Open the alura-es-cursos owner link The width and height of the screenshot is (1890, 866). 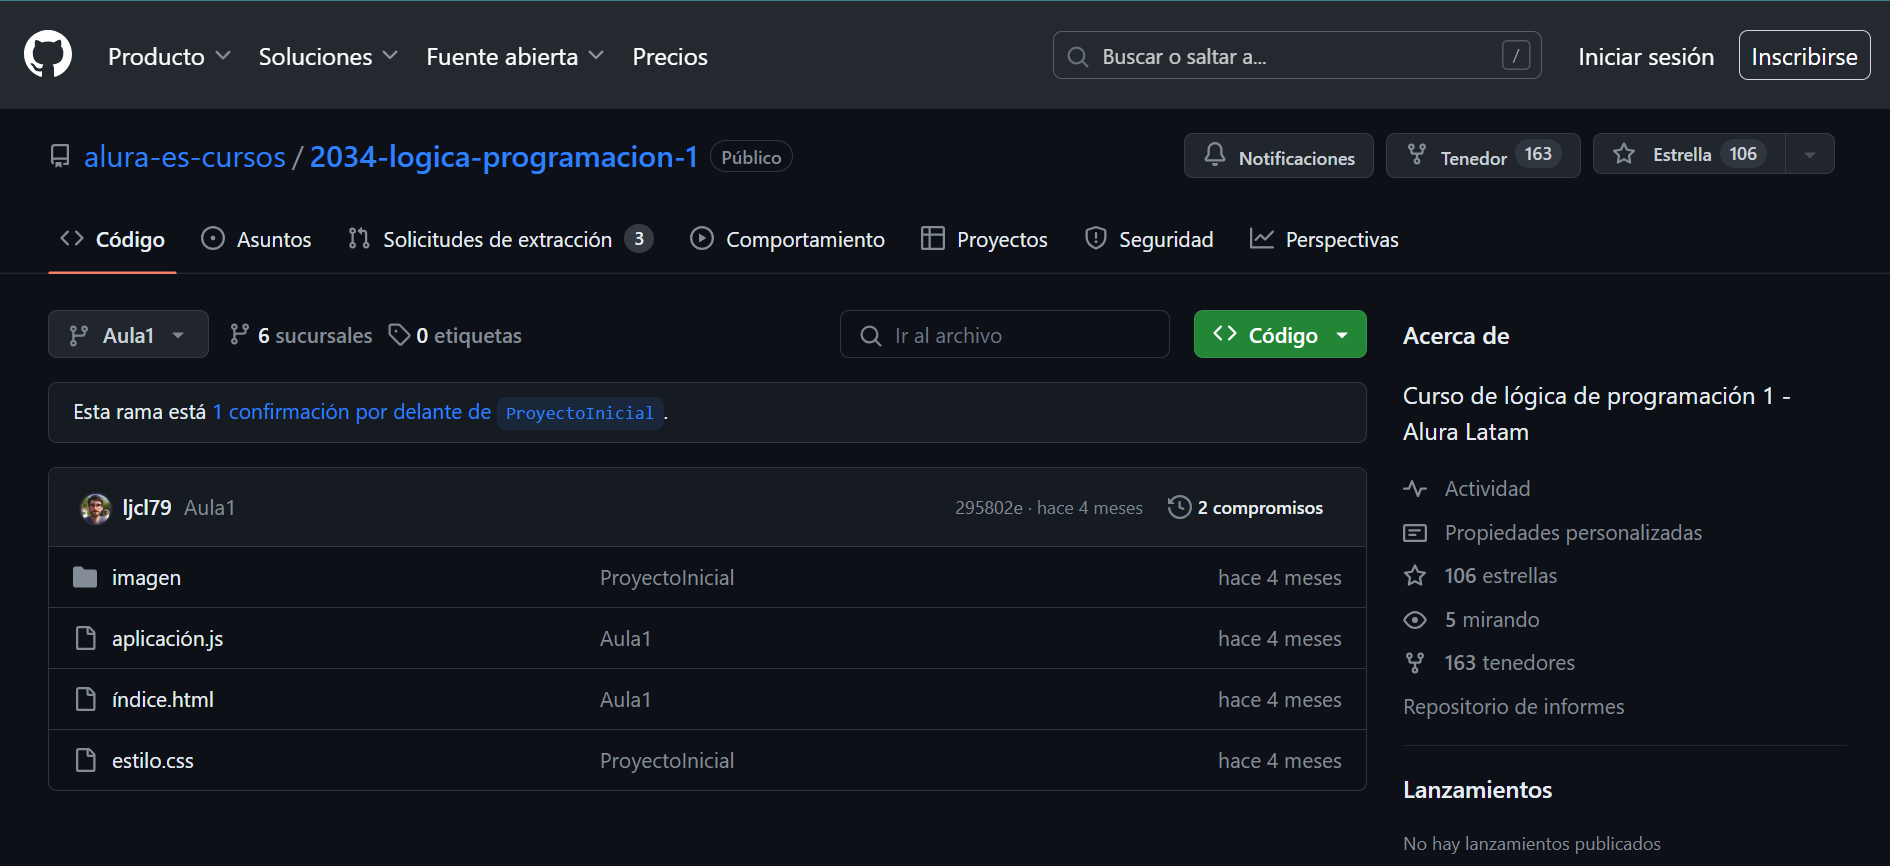click(x=185, y=157)
